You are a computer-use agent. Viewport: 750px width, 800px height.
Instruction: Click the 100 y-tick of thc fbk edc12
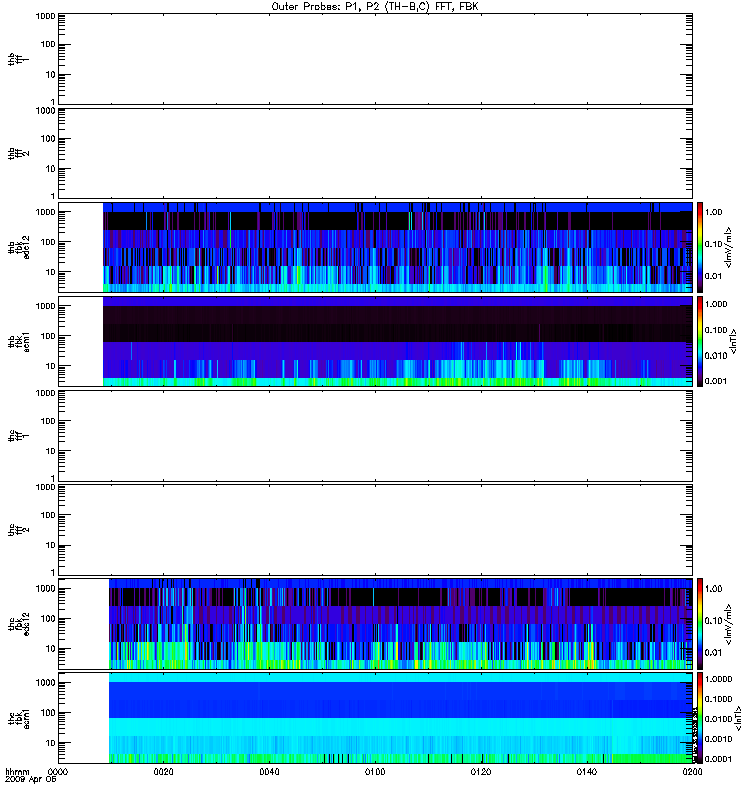48,619
